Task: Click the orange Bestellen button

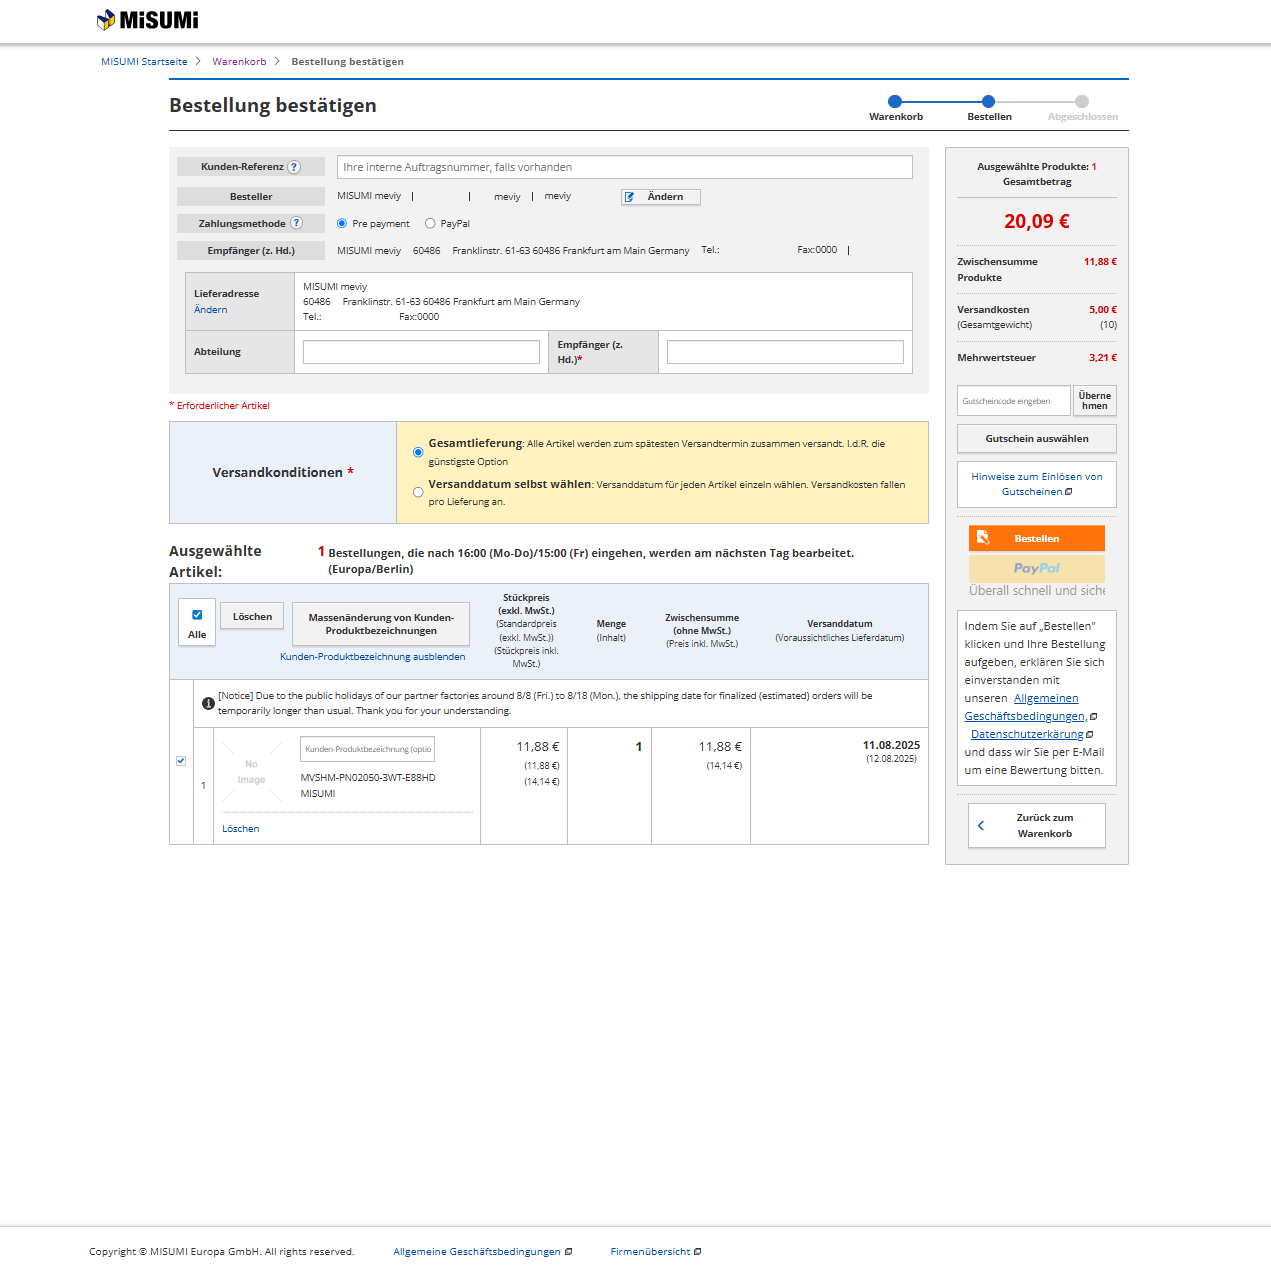Action: (1037, 538)
